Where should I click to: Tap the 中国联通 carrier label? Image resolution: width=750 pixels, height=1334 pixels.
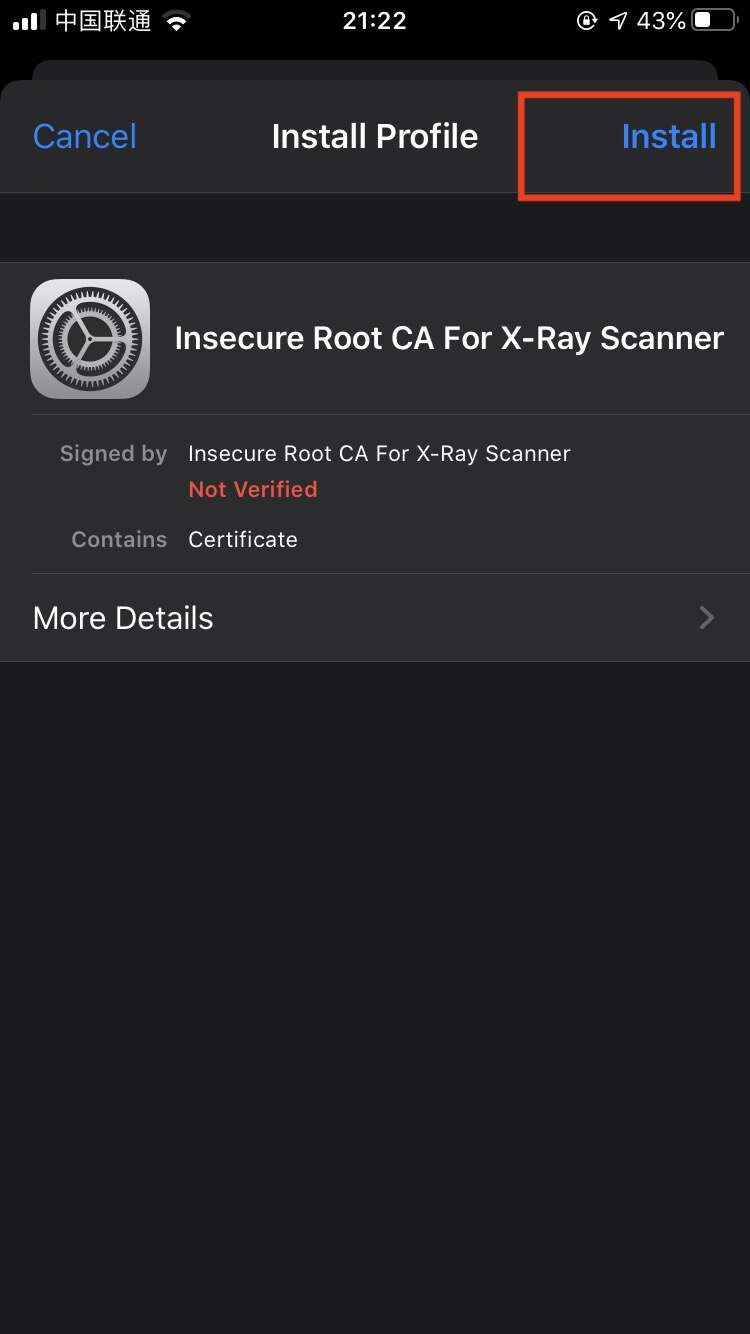(103, 21)
